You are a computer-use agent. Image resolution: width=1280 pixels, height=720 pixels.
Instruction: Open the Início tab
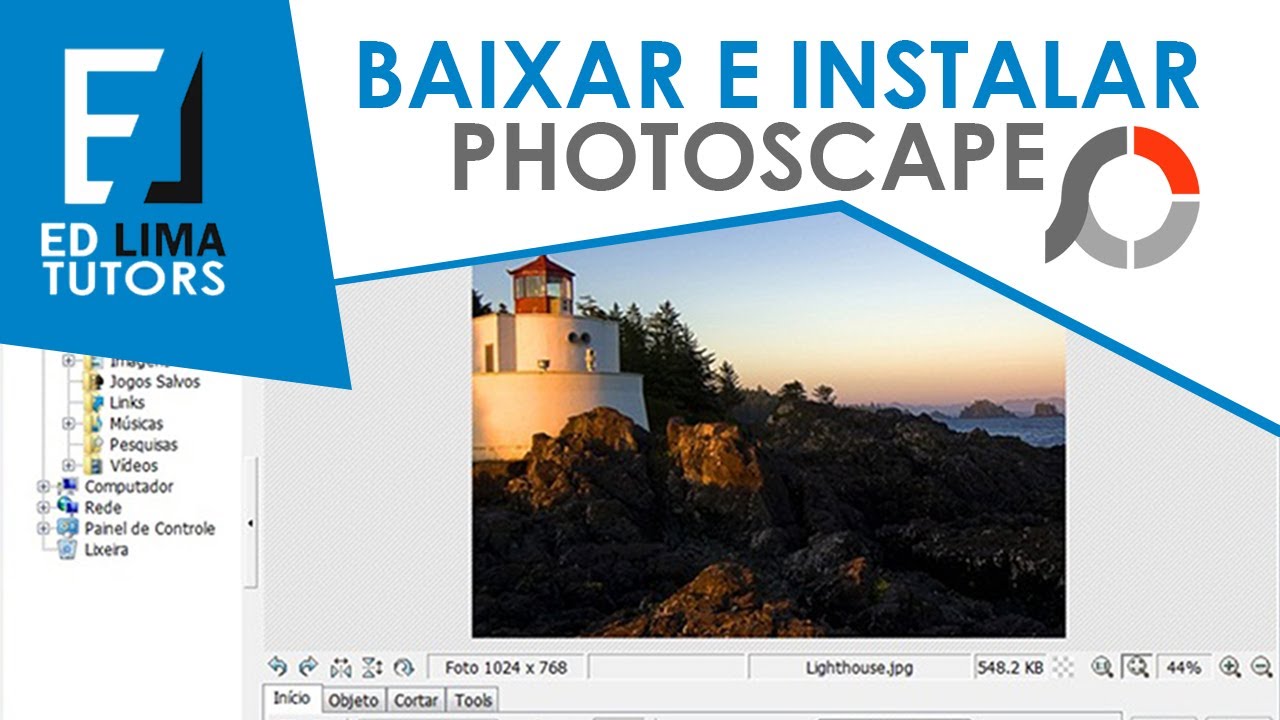291,699
